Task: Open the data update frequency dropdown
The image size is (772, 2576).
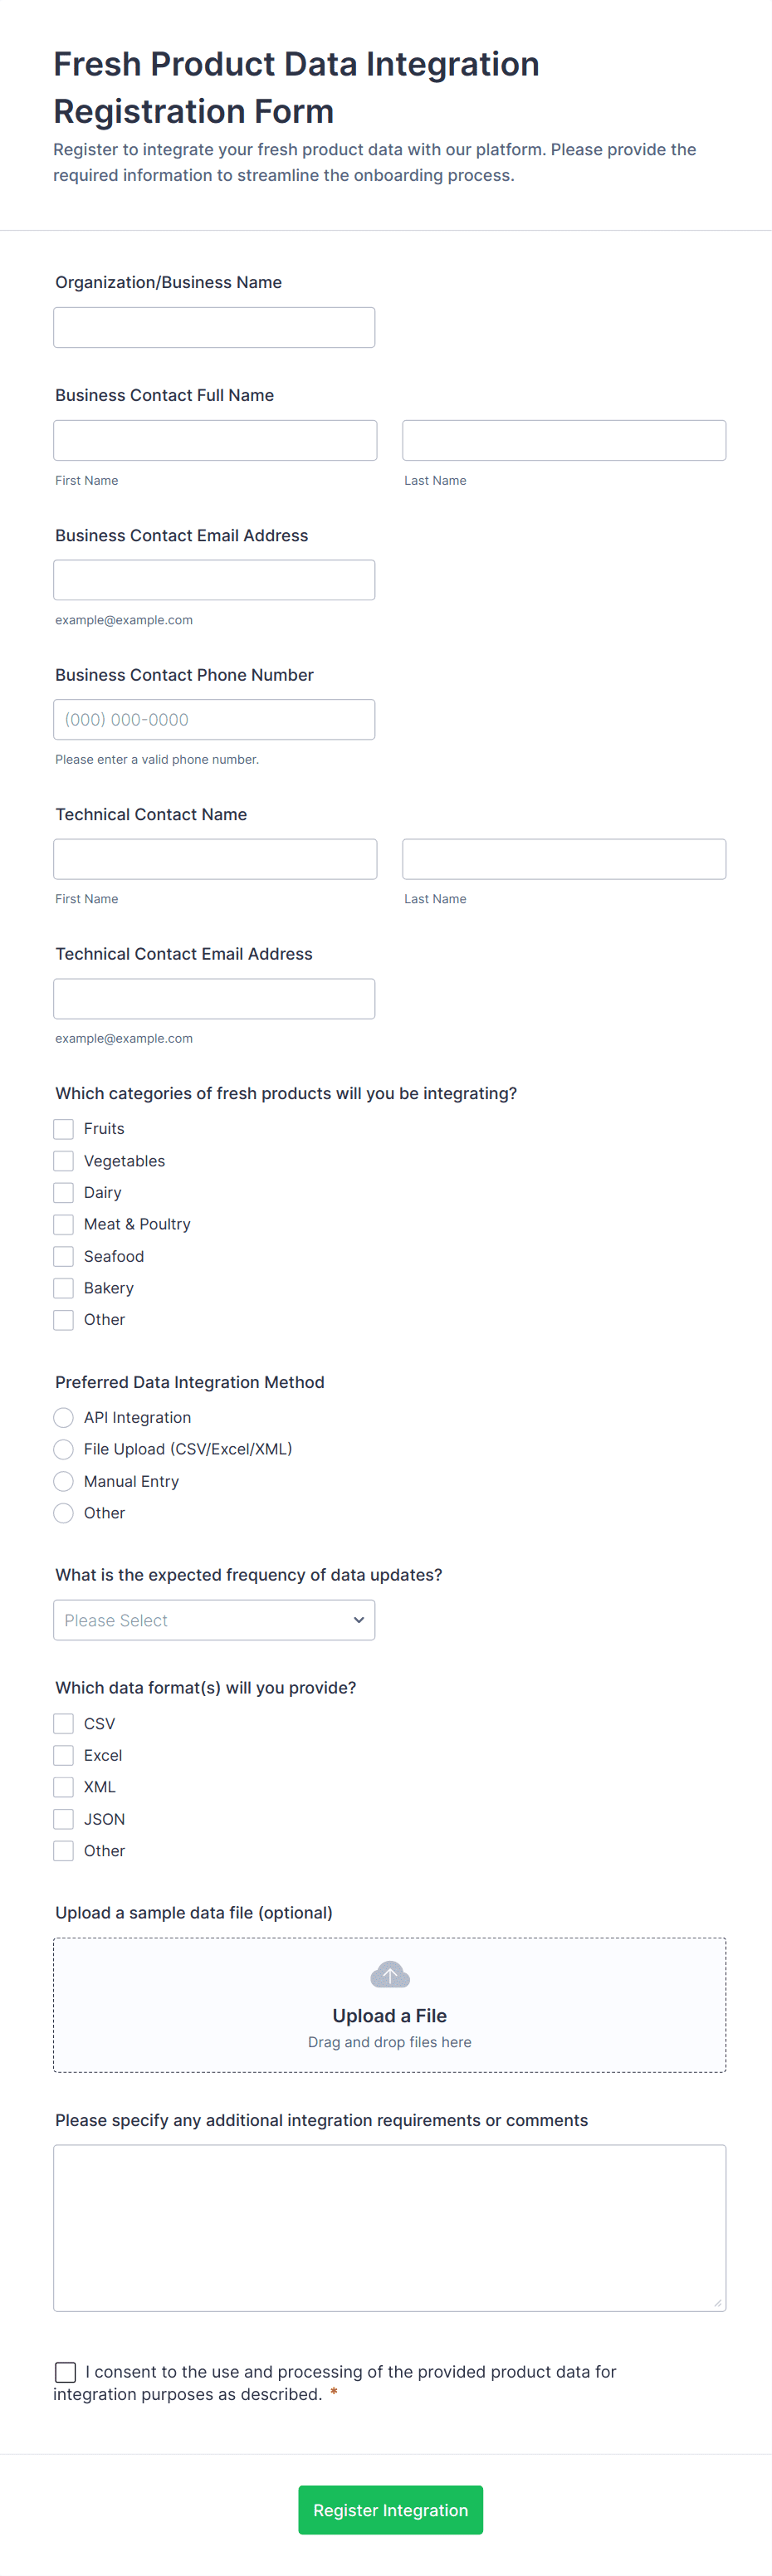Action: 214,1620
